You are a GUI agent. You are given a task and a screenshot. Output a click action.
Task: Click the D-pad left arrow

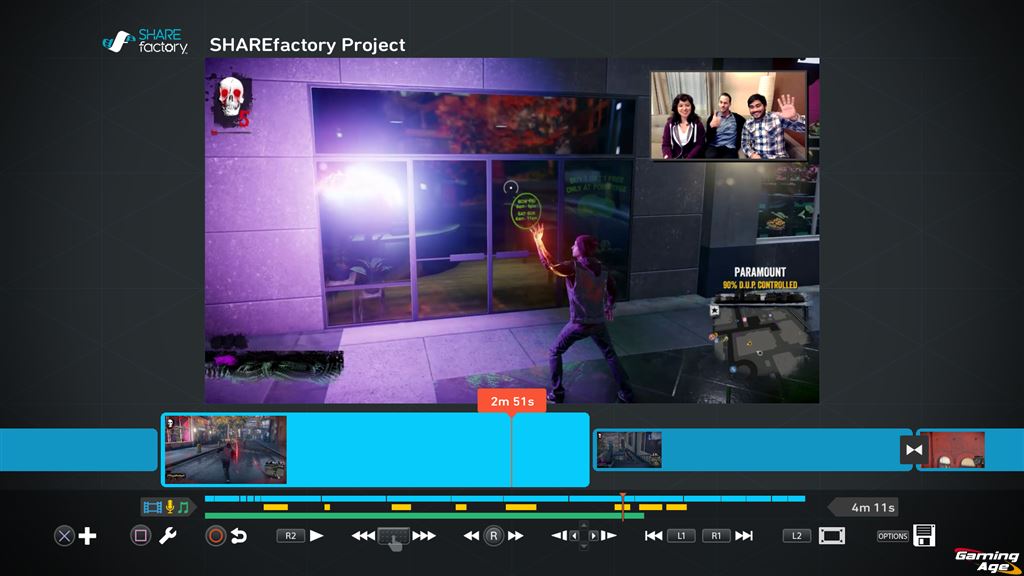[575, 536]
